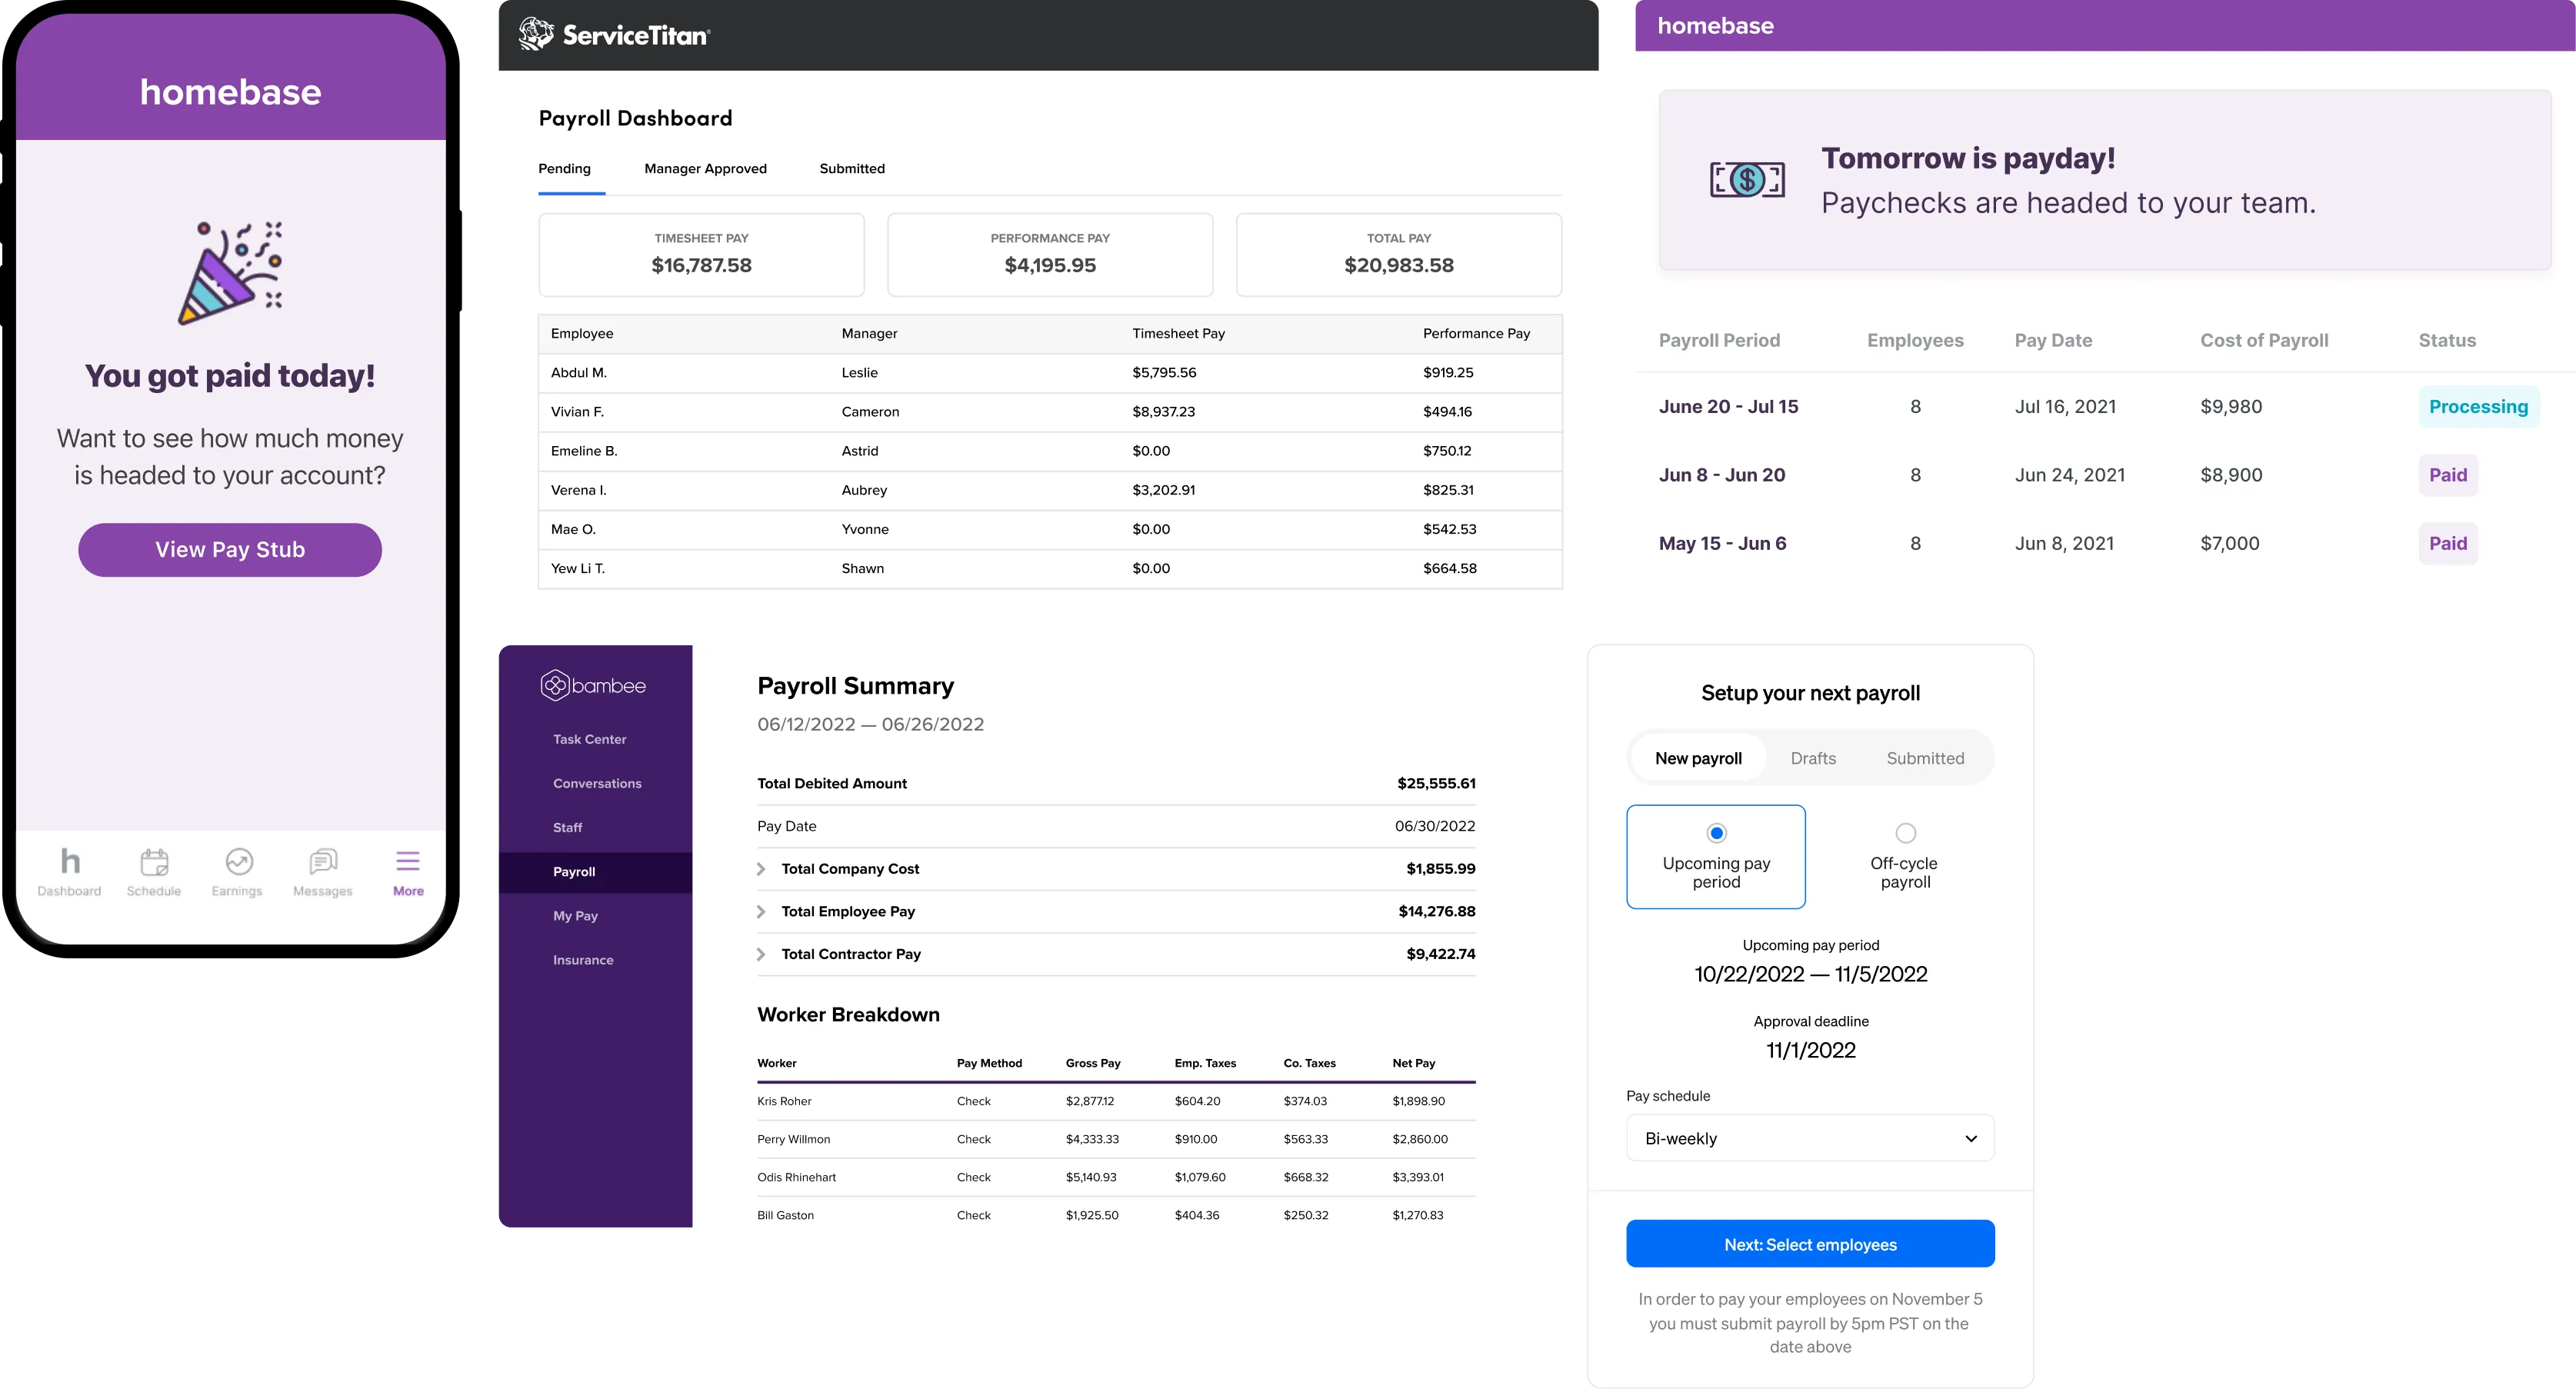Click the ServiceTitan logo

(614, 35)
